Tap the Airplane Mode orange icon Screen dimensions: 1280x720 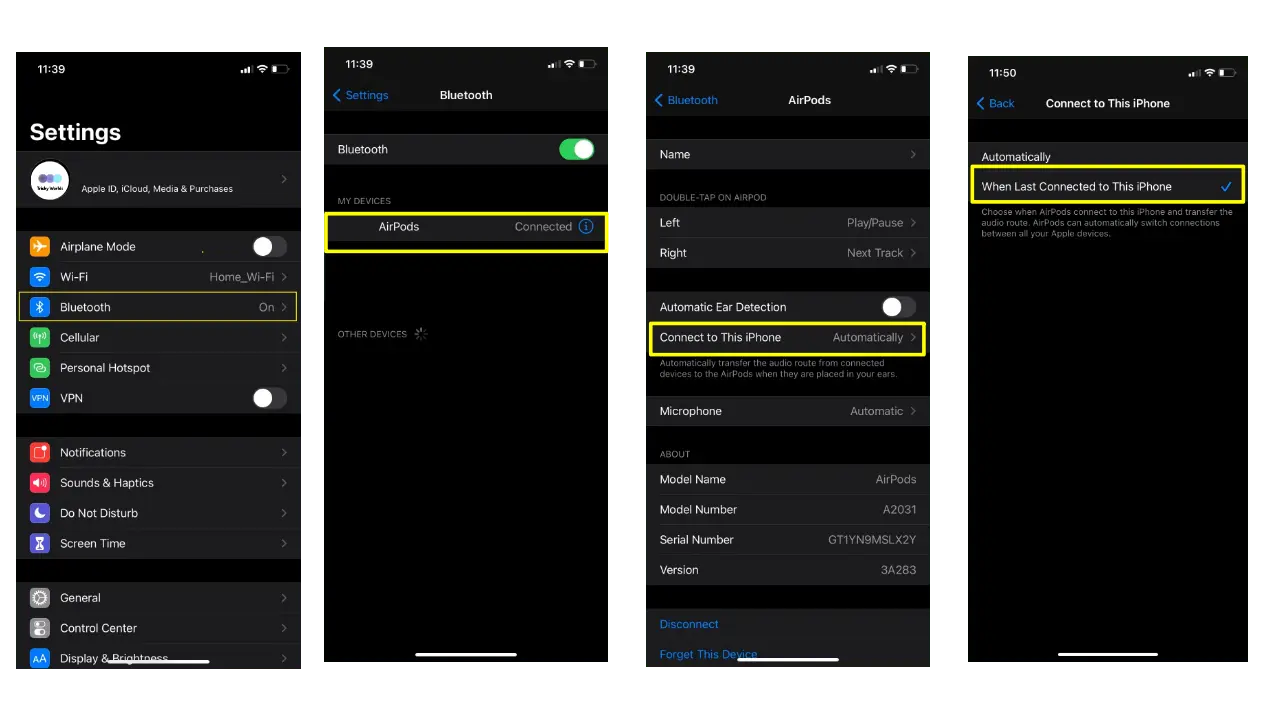40,247
